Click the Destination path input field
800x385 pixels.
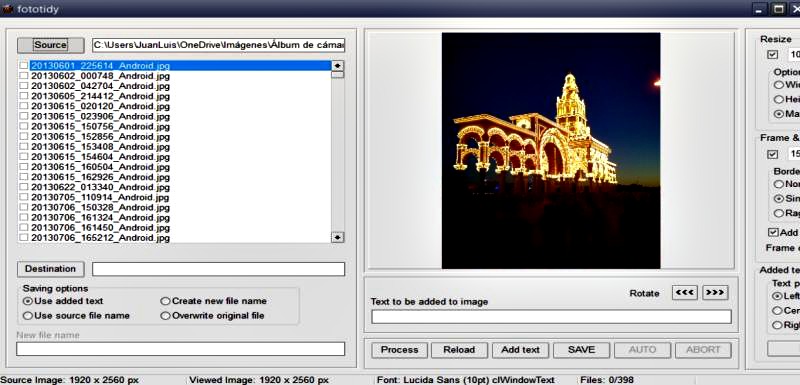(x=218, y=269)
